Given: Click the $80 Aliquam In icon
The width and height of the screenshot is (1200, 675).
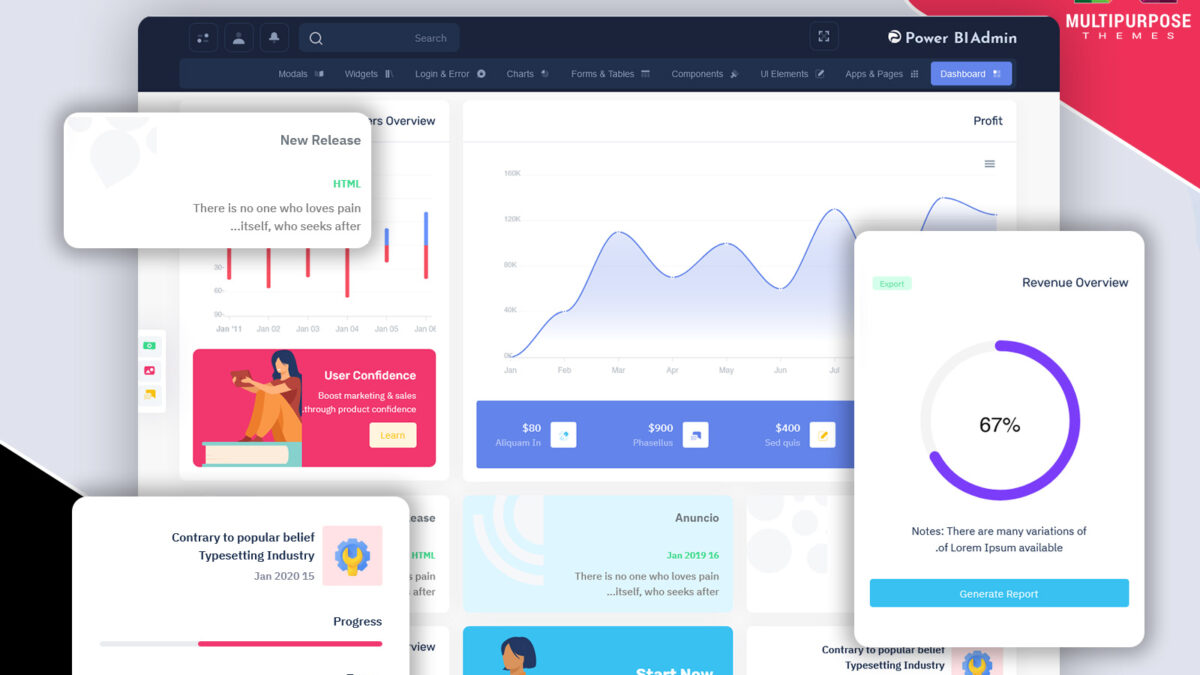Looking at the screenshot, I should 563,434.
